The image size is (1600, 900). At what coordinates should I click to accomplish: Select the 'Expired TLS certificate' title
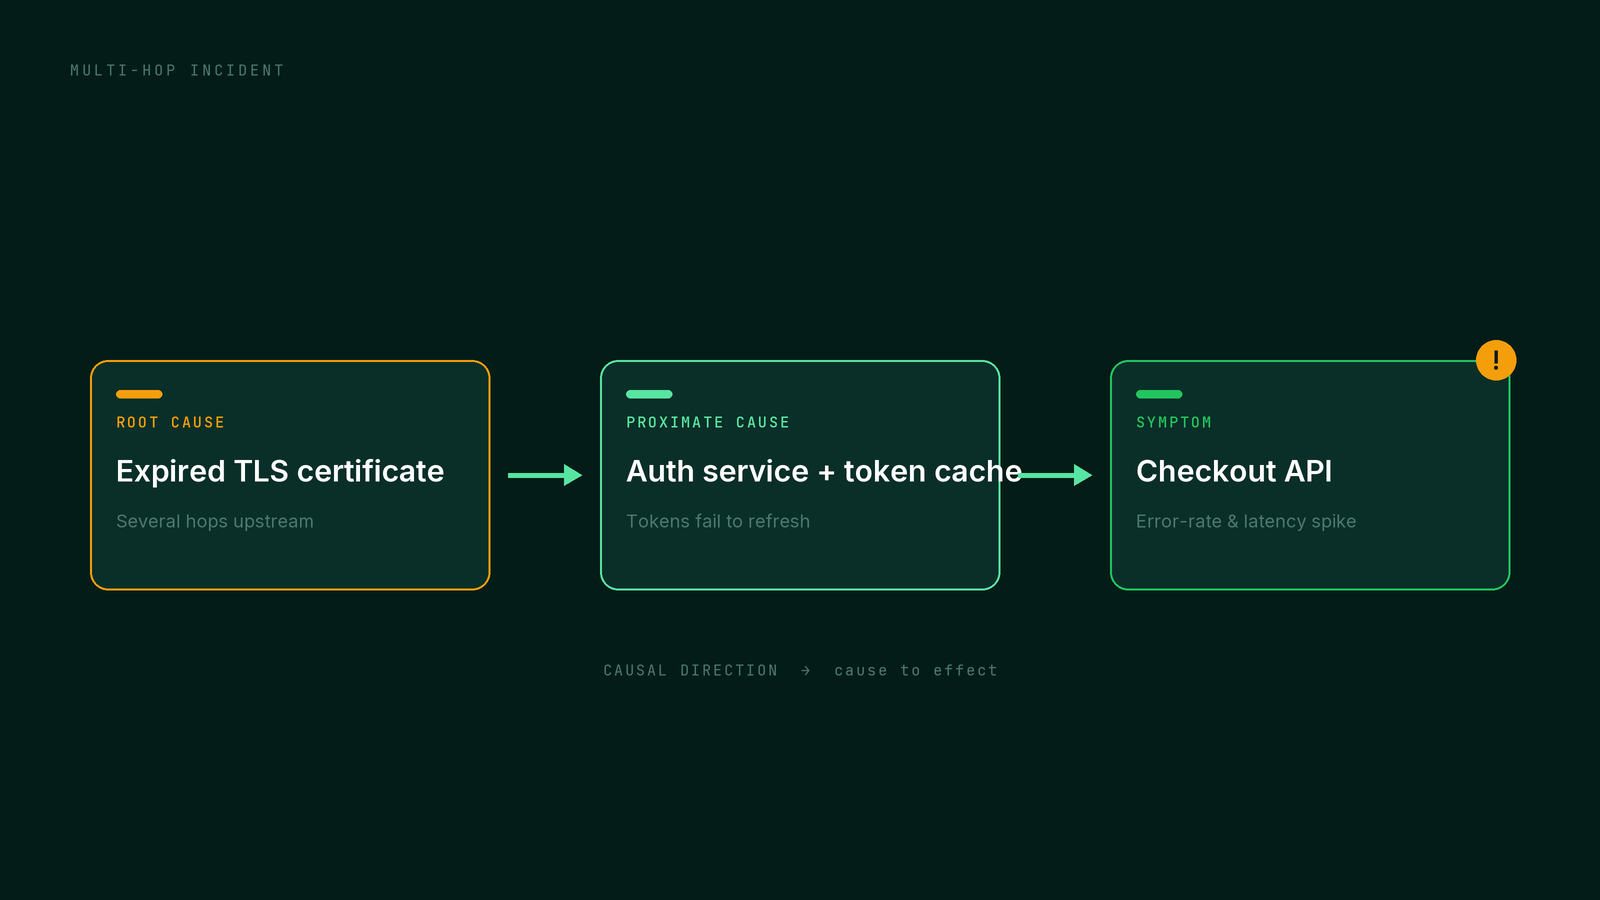click(x=280, y=471)
